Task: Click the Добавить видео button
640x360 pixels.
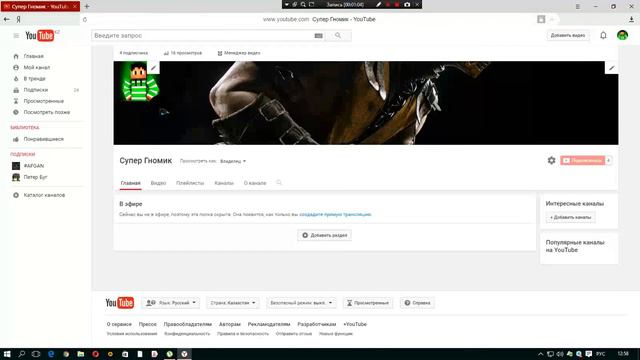Action: [x=568, y=36]
